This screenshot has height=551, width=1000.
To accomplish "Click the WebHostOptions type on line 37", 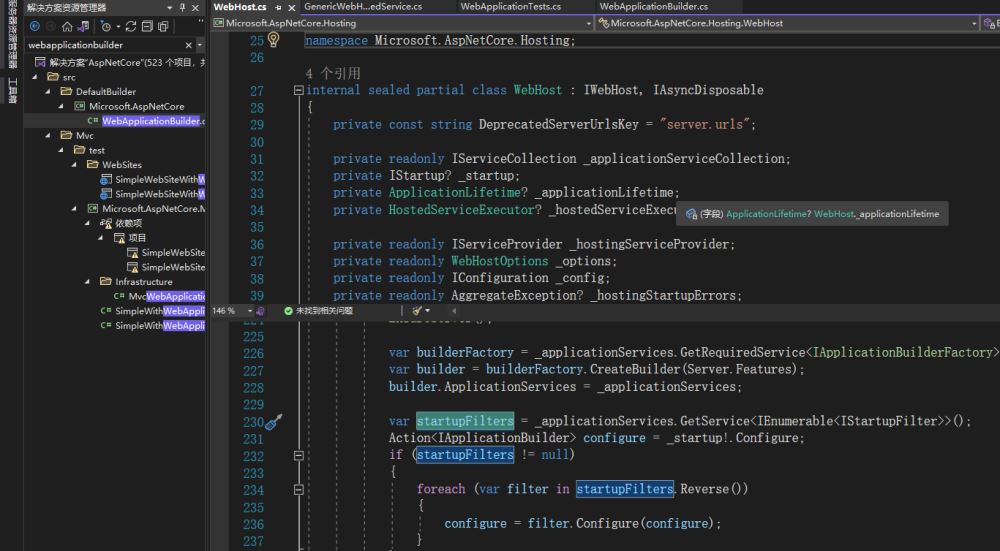I will click(499, 261).
